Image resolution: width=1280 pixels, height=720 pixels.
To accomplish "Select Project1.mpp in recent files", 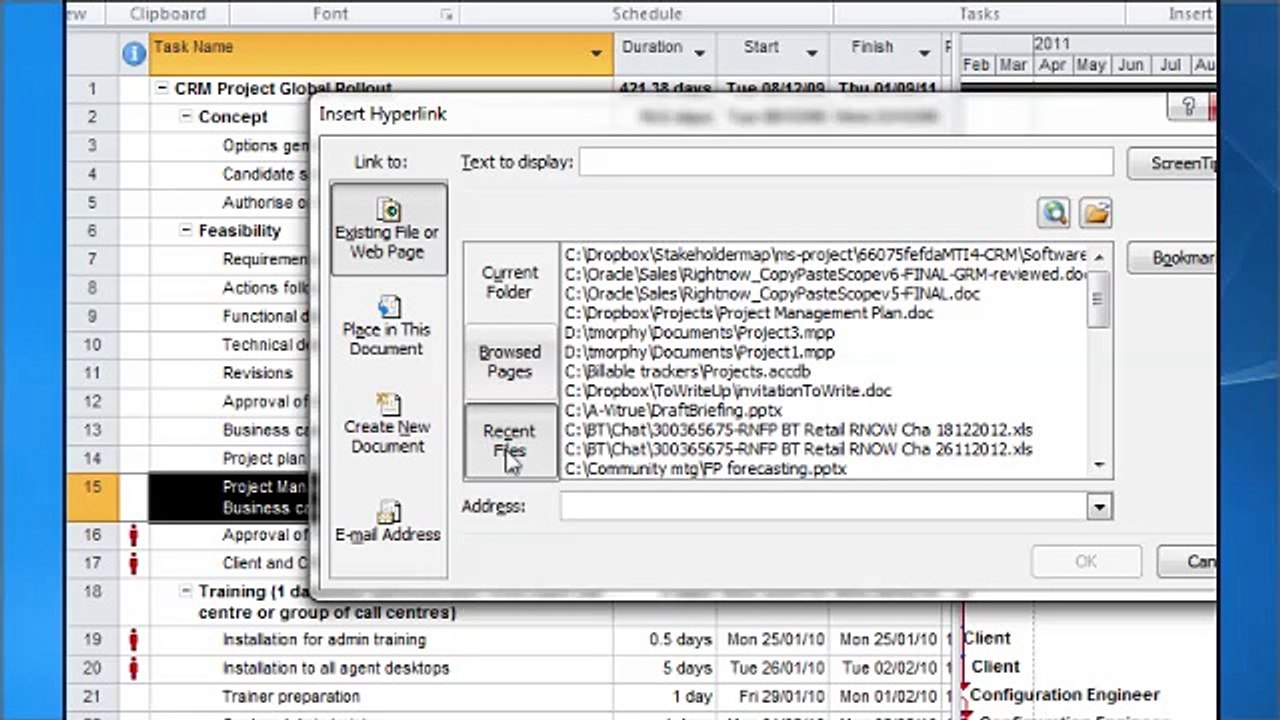I will point(699,352).
